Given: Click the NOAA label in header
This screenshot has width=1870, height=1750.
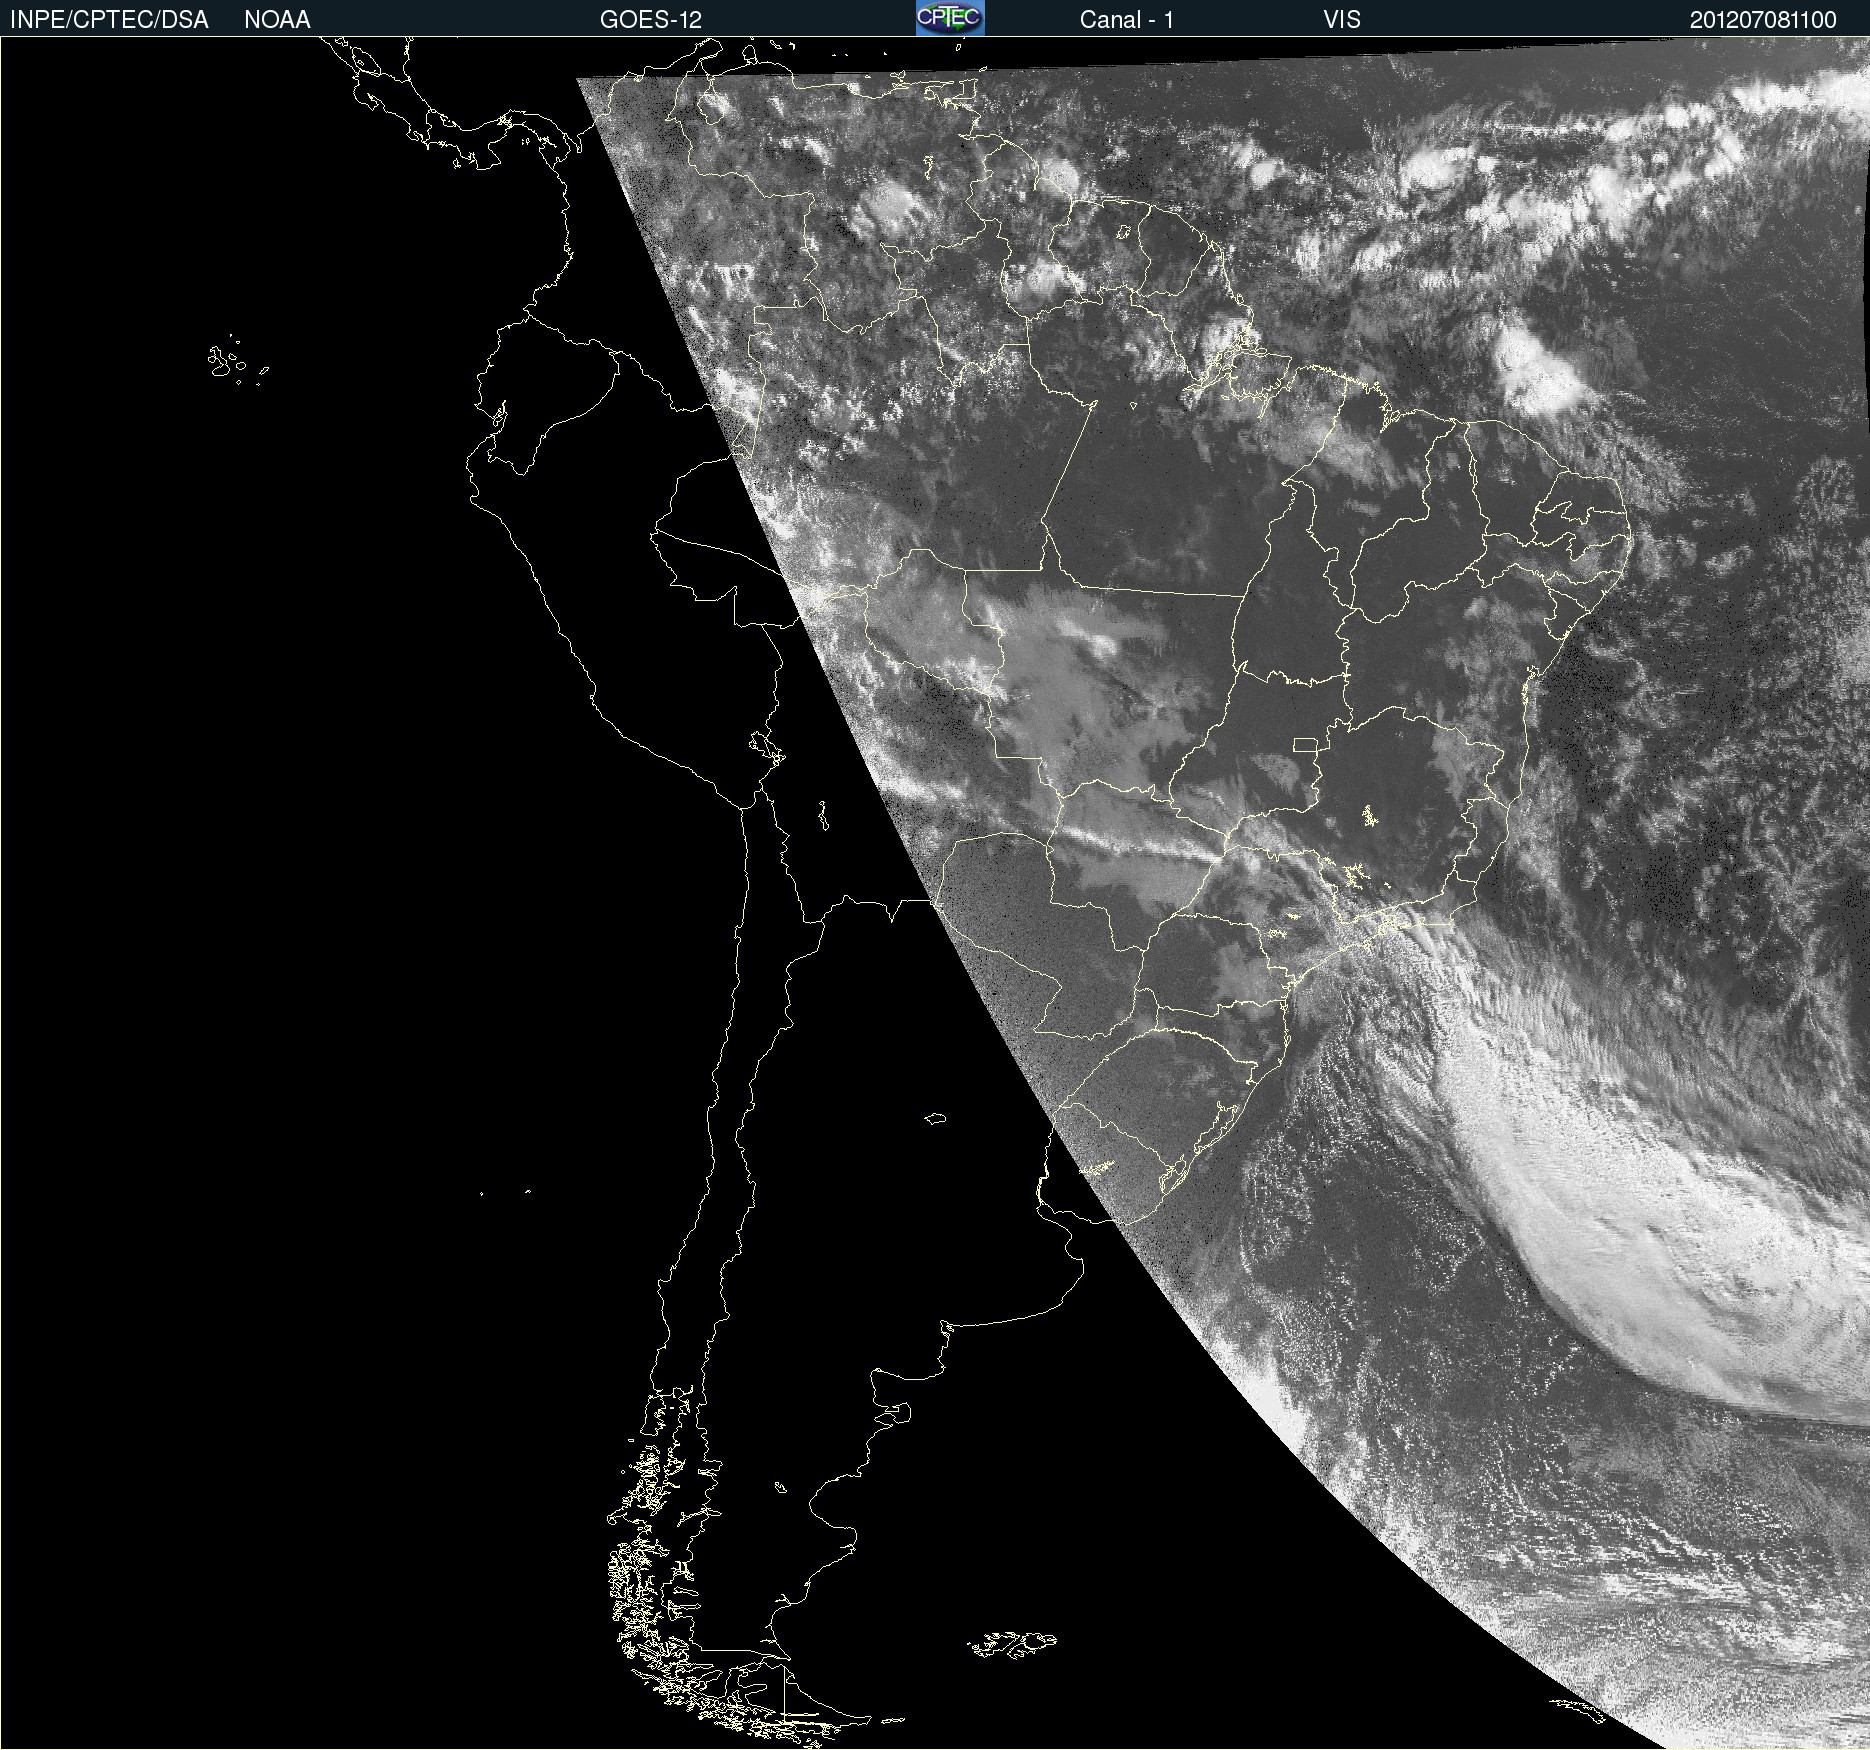Looking at the screenshot, I should coord(277,20).
